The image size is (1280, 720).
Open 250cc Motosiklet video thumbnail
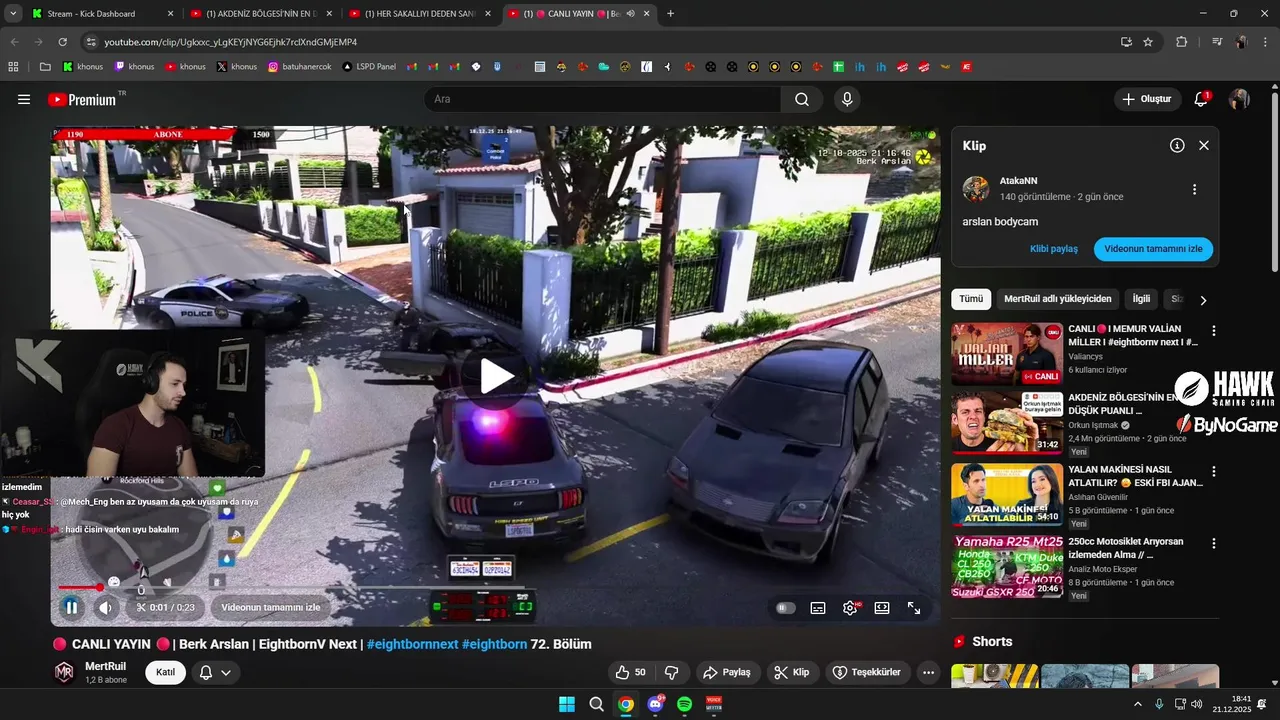coord(1007,567)
